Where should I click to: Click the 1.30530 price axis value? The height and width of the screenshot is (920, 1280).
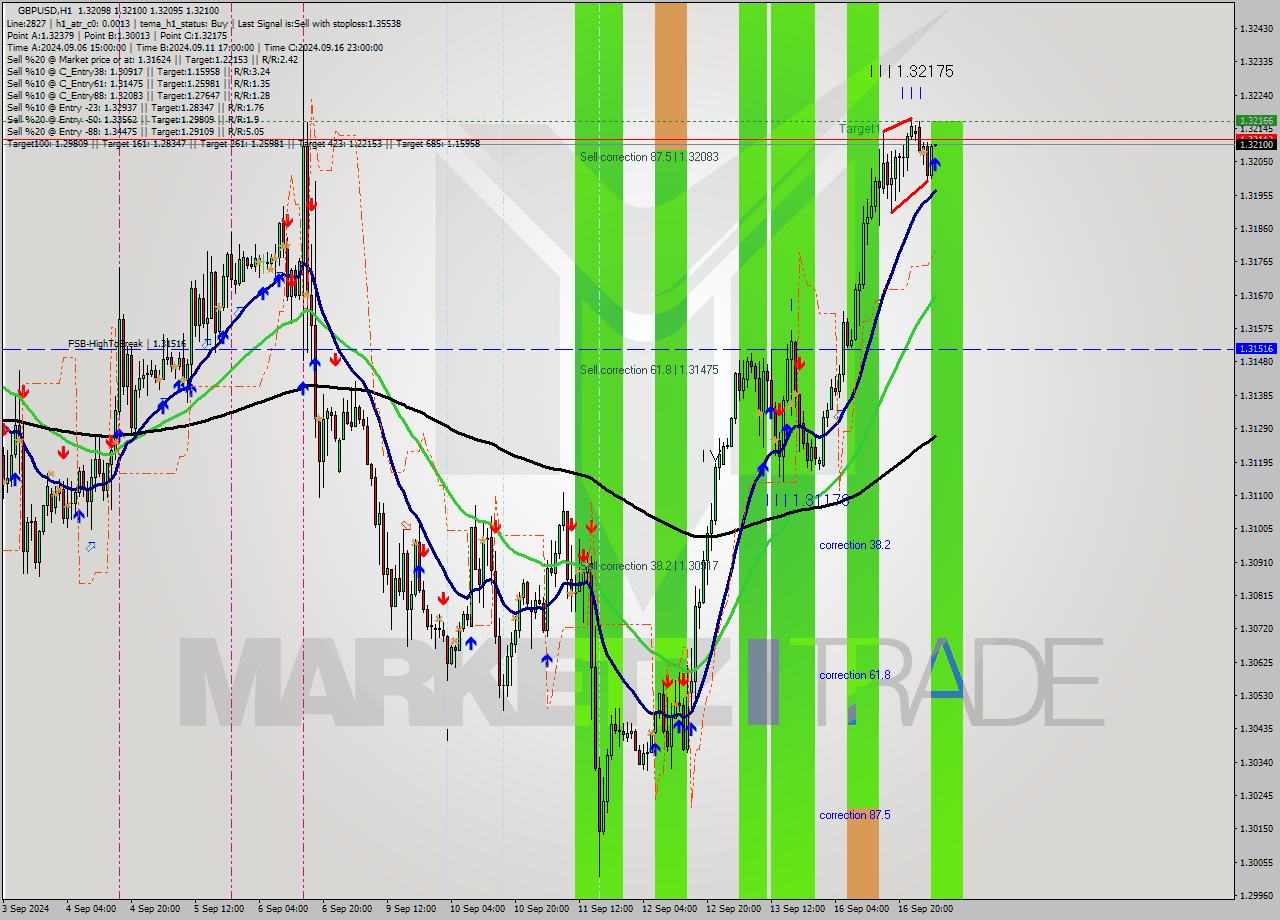(1256, 695)
